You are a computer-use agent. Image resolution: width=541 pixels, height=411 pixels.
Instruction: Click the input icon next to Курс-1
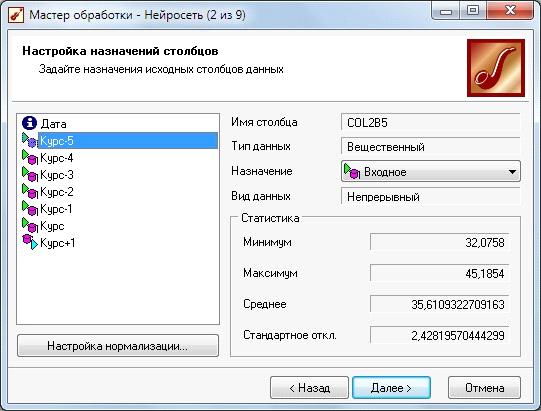point(30,208)
